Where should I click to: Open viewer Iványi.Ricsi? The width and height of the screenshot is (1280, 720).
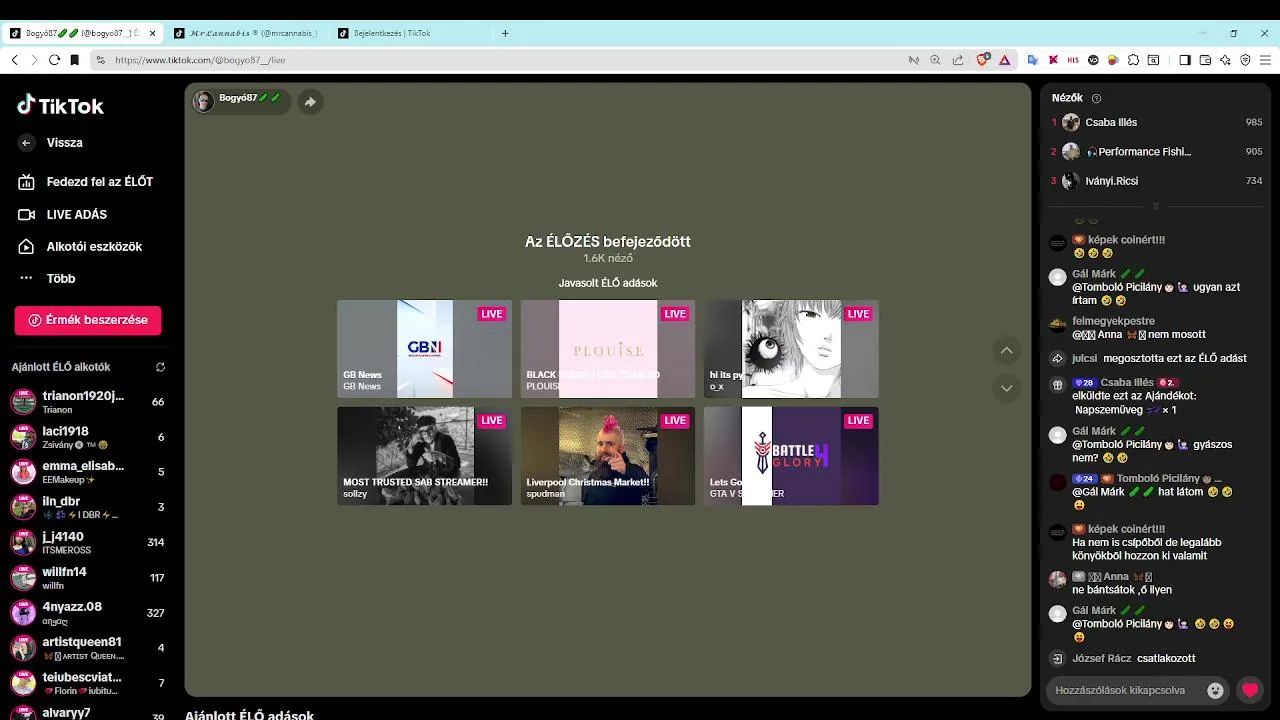(1157, 181)
